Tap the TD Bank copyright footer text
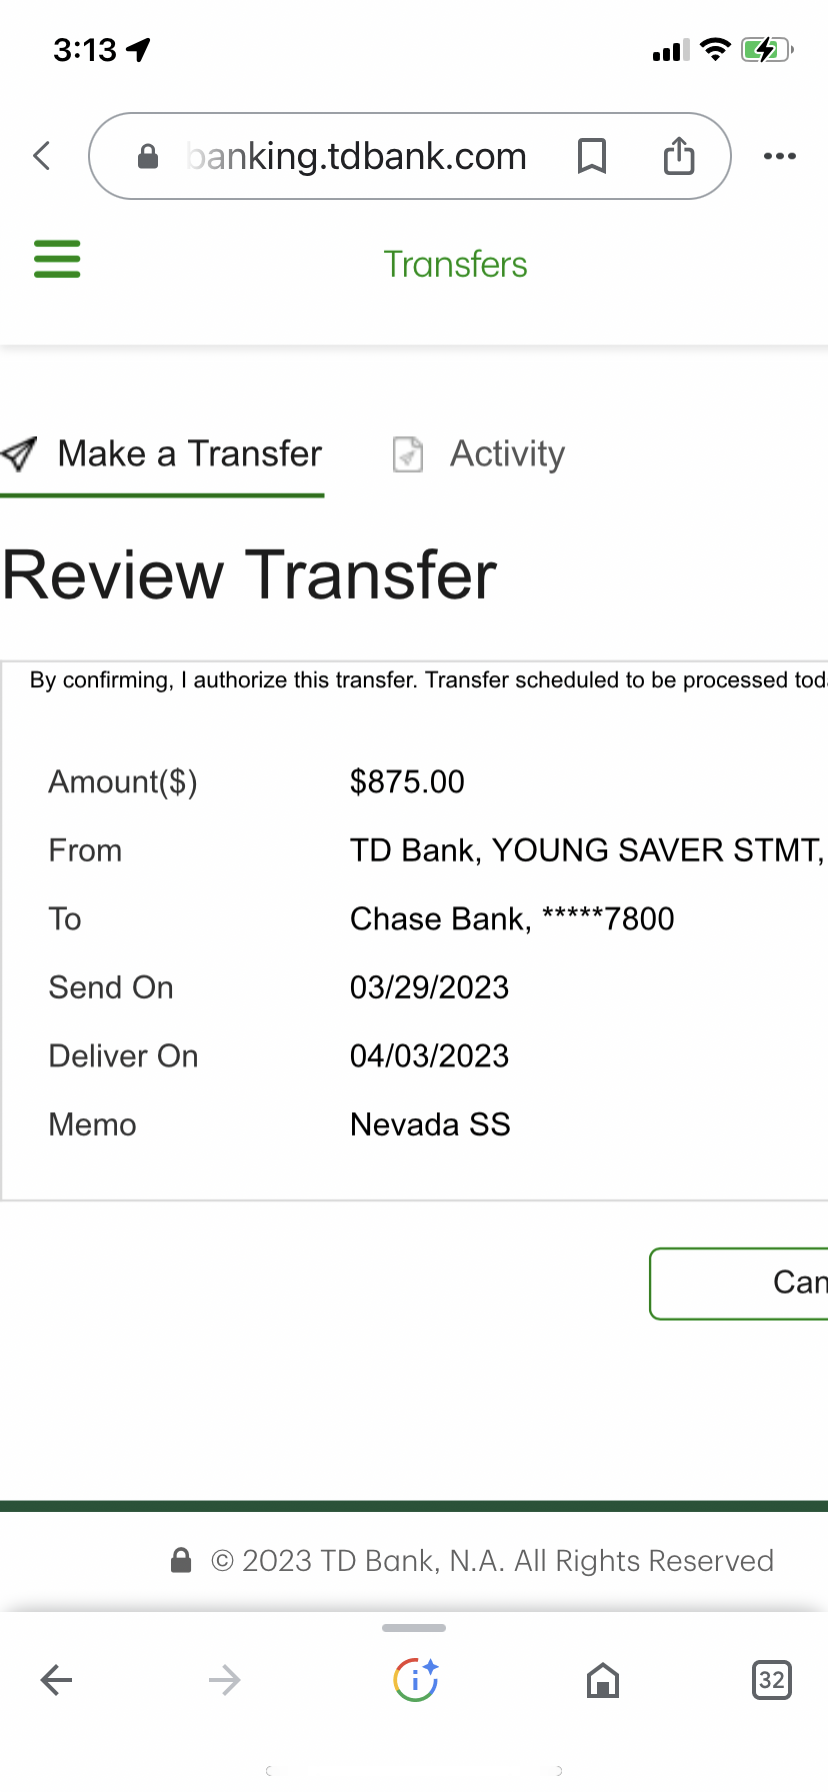Image resolution: width=828 pixels, height=1792 pixels. tap(492, 1561)
